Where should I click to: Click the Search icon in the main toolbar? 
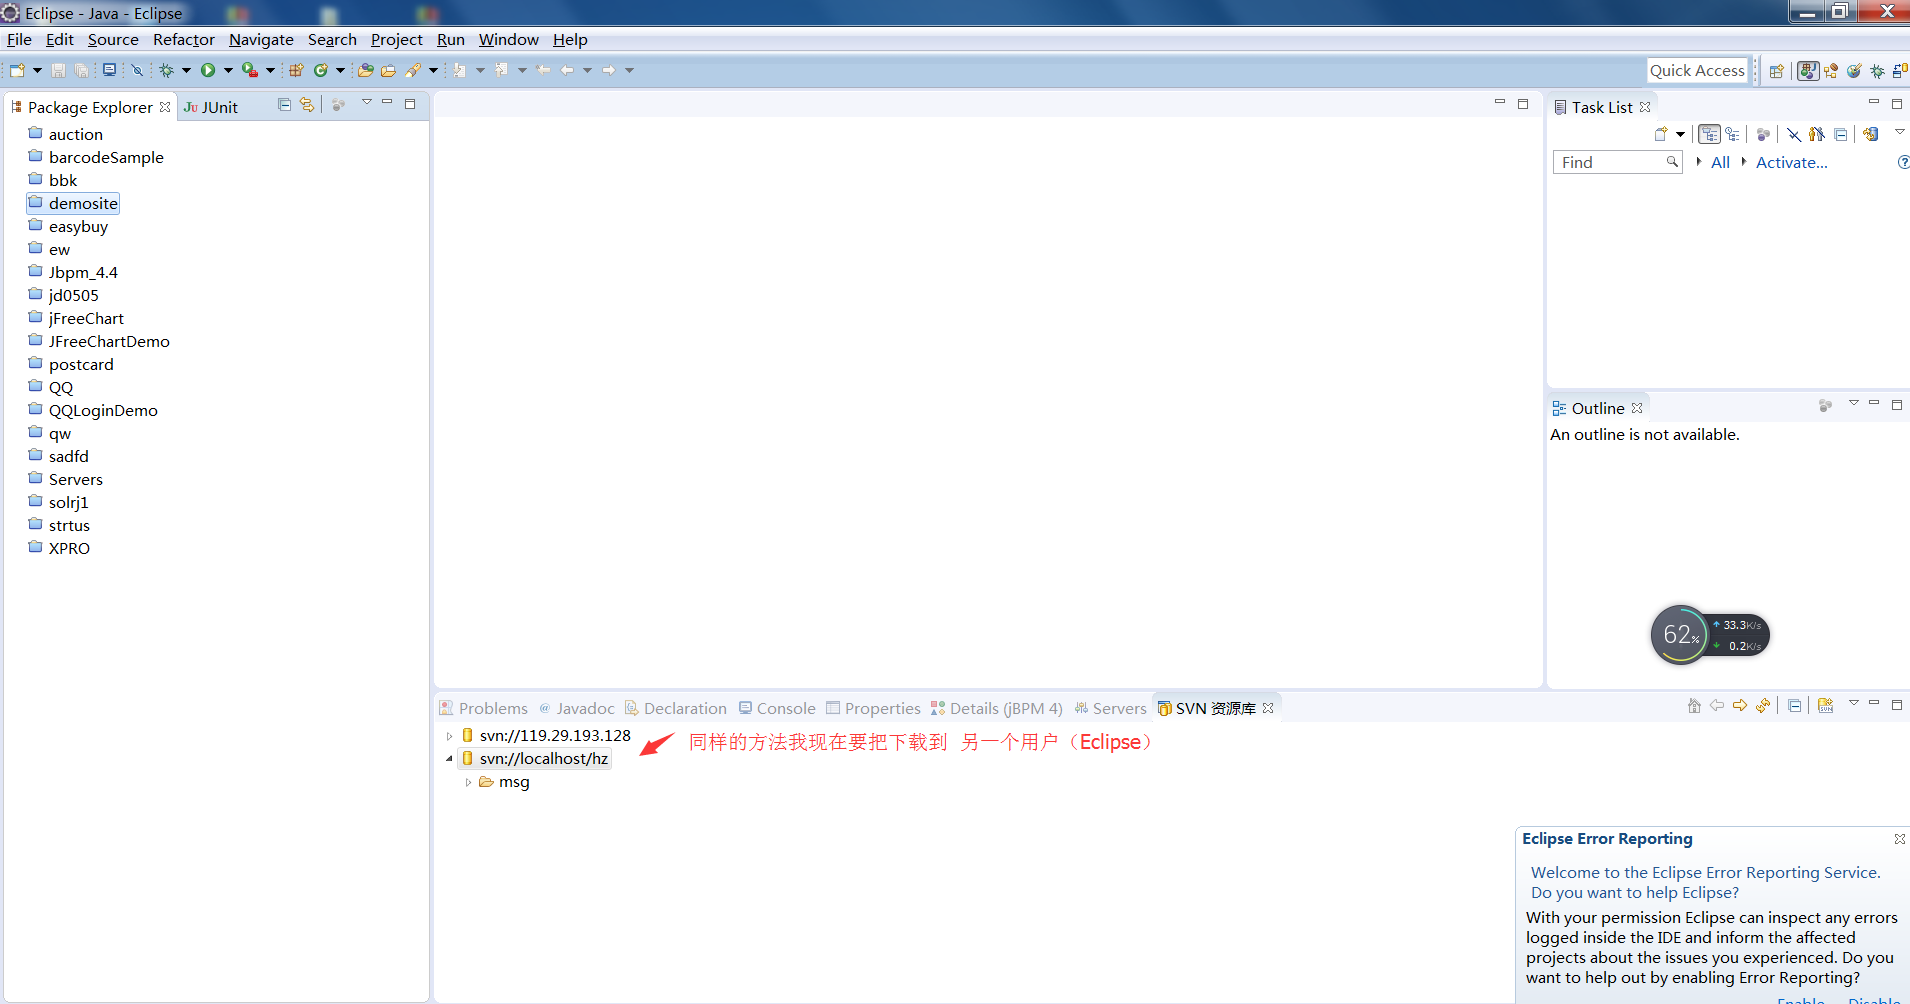pyautogui.click(x=412, y=70)
